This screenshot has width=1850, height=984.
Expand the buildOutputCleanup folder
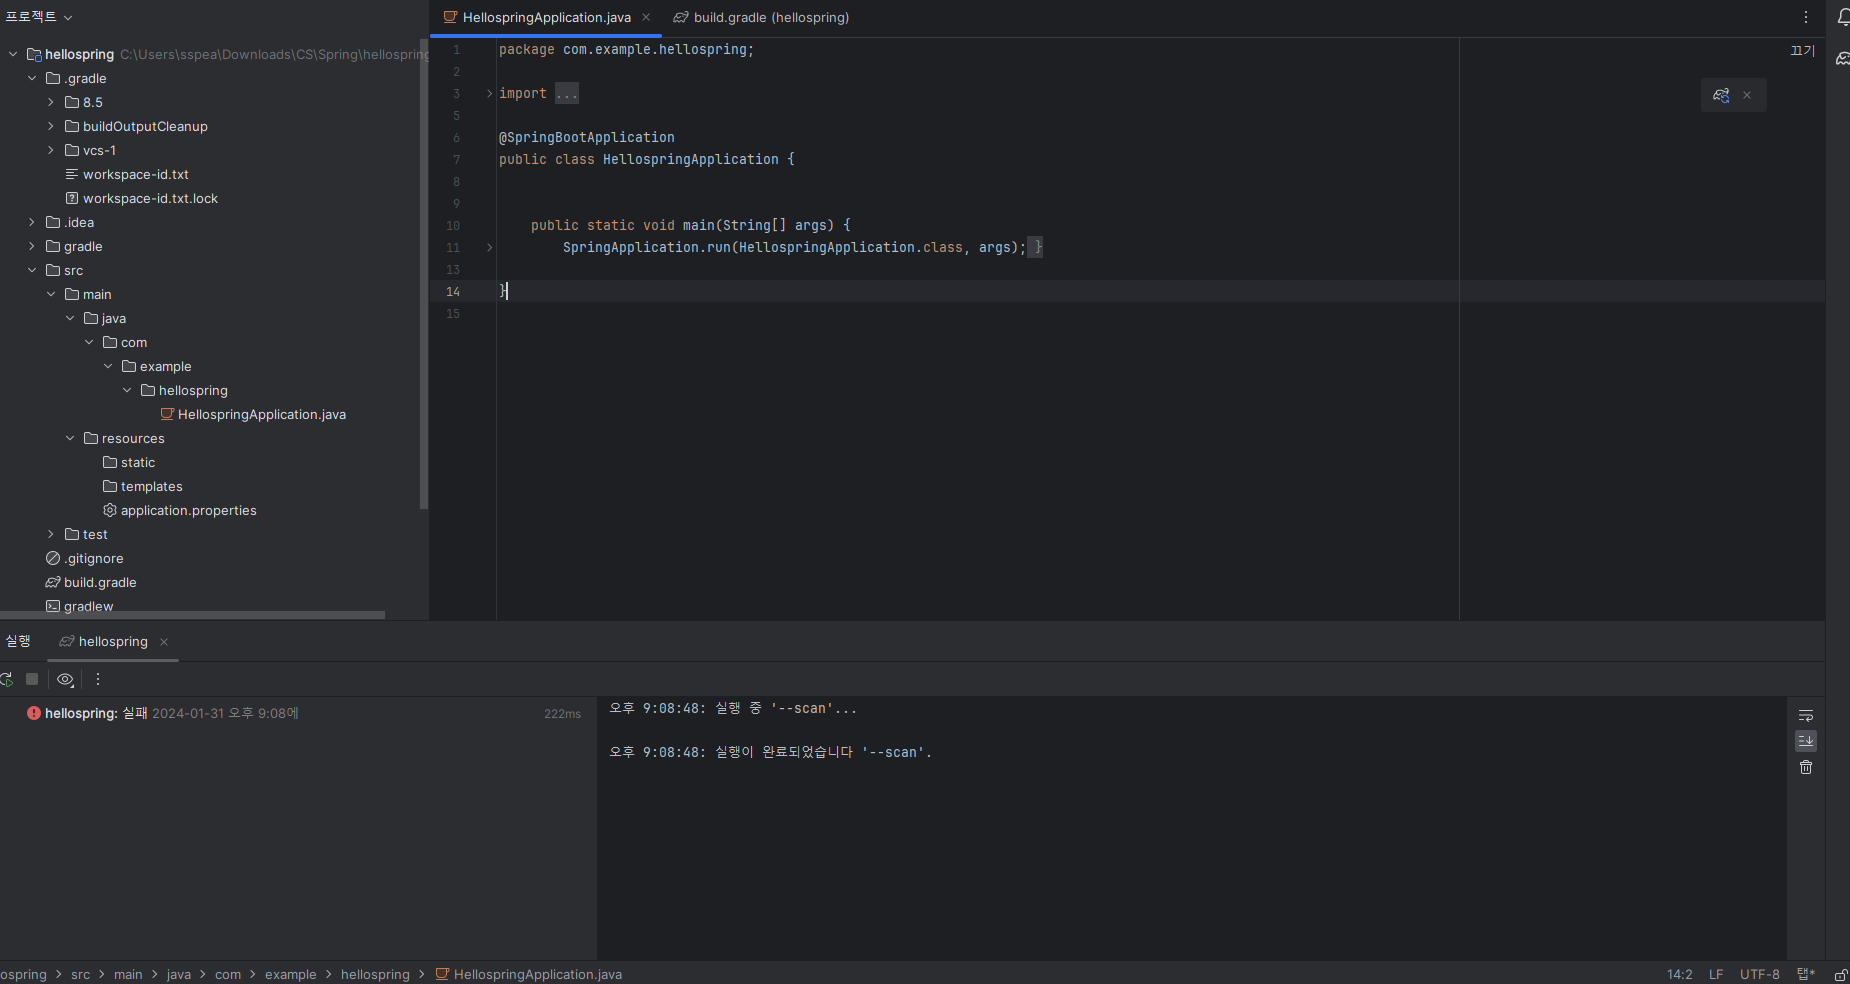pos(51,126)
